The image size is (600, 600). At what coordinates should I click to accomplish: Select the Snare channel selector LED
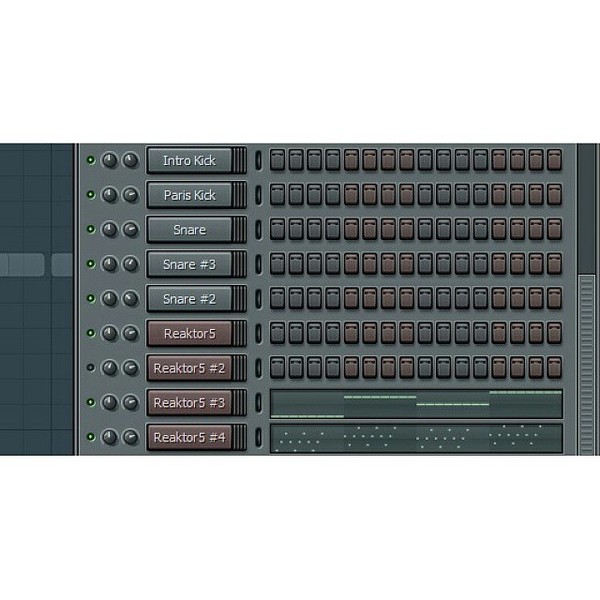pyautogui.click(x=259, y=230)
